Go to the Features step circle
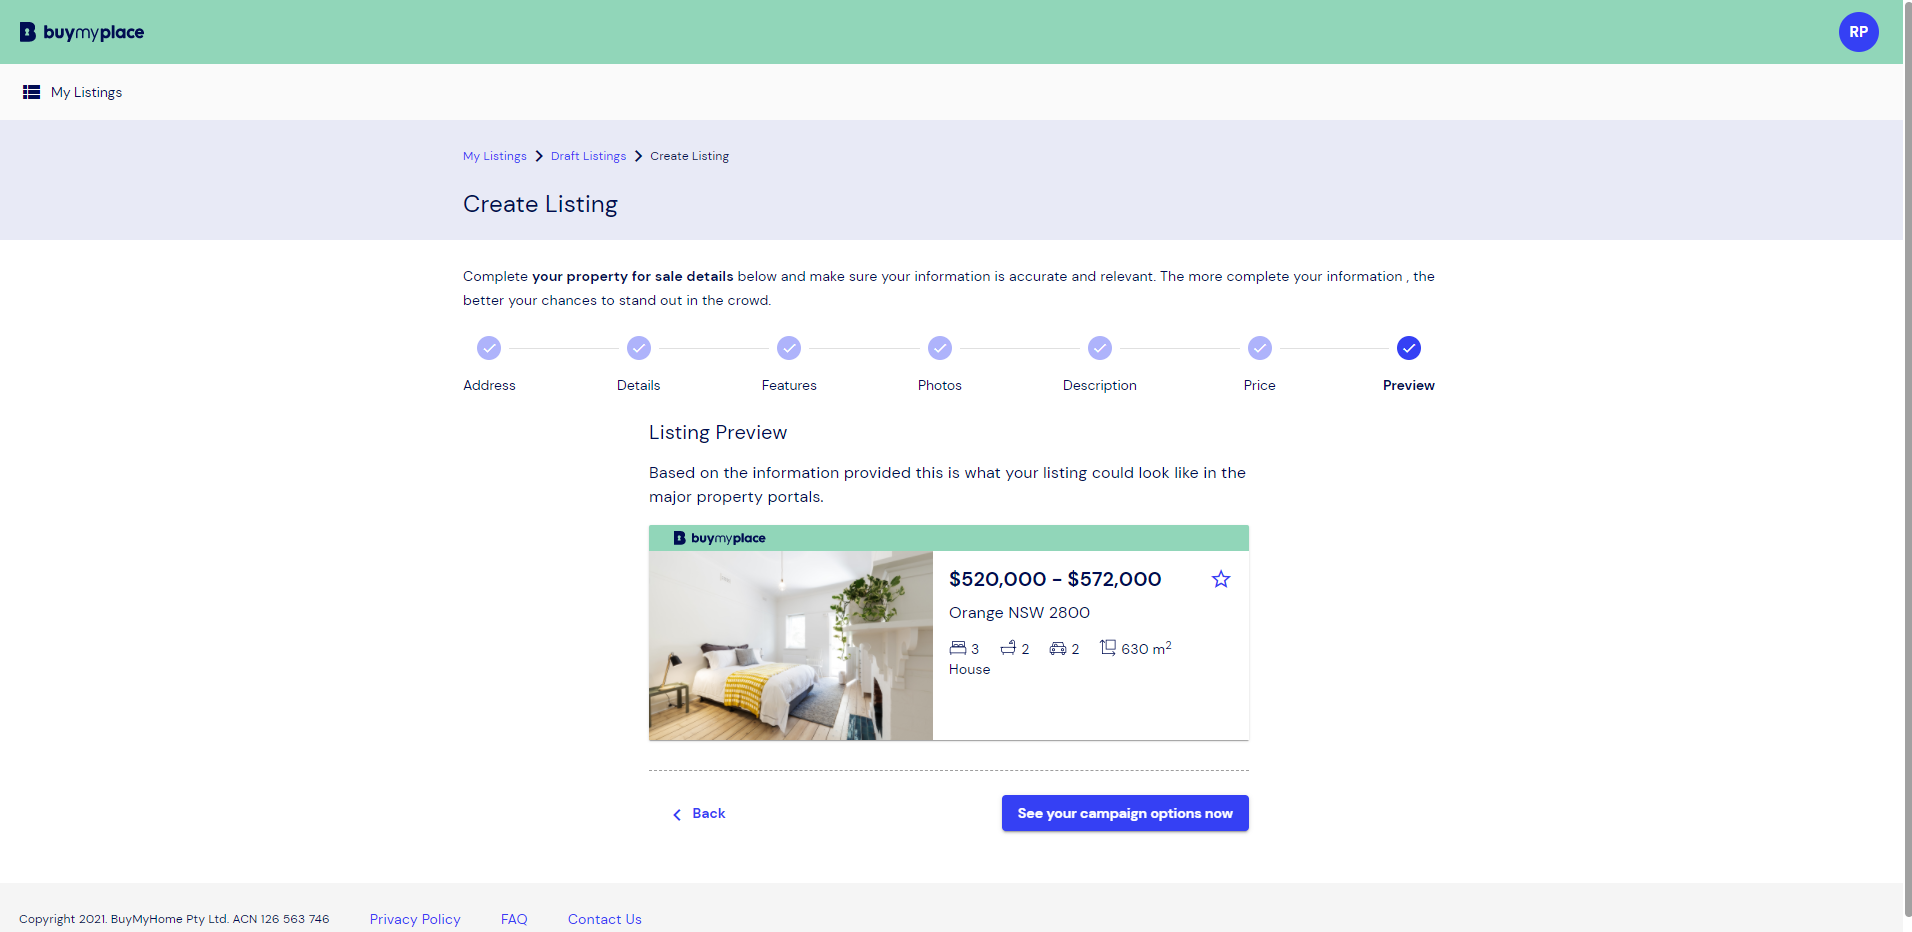The width and height of the screenshot is (1912, 932). (x=789, y=348)
